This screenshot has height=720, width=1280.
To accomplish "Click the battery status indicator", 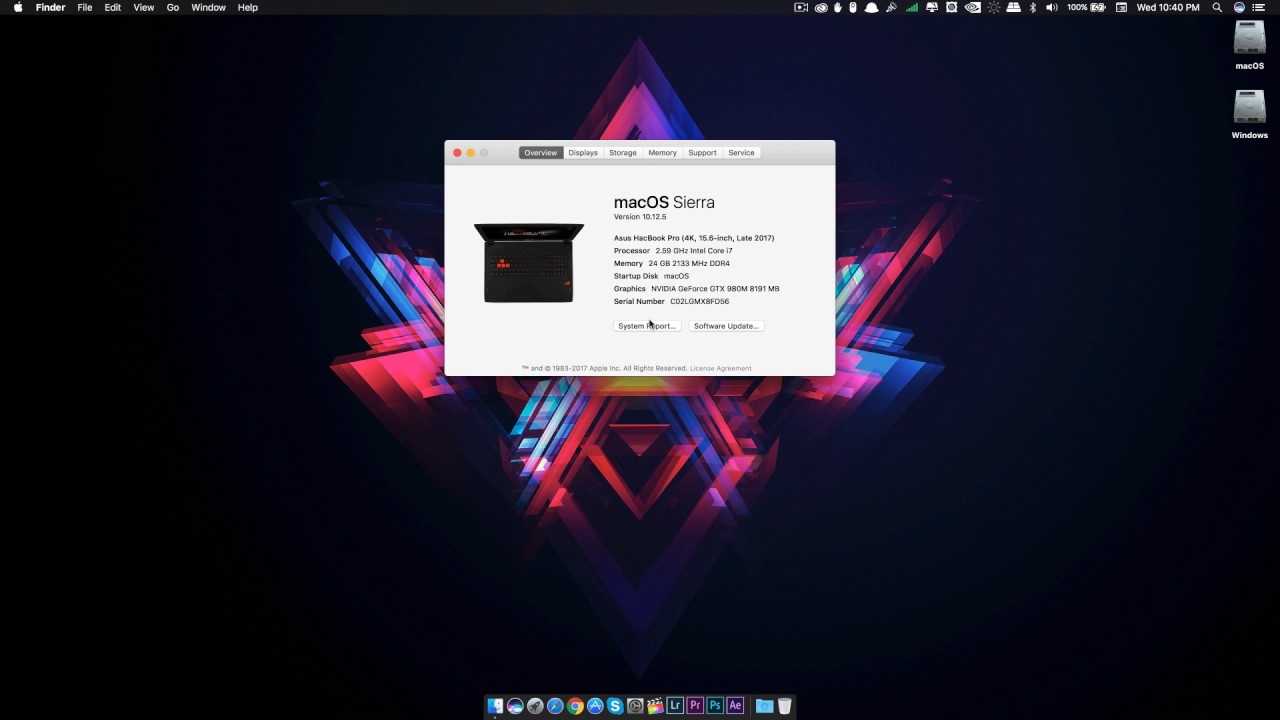I will point(1086,7).
